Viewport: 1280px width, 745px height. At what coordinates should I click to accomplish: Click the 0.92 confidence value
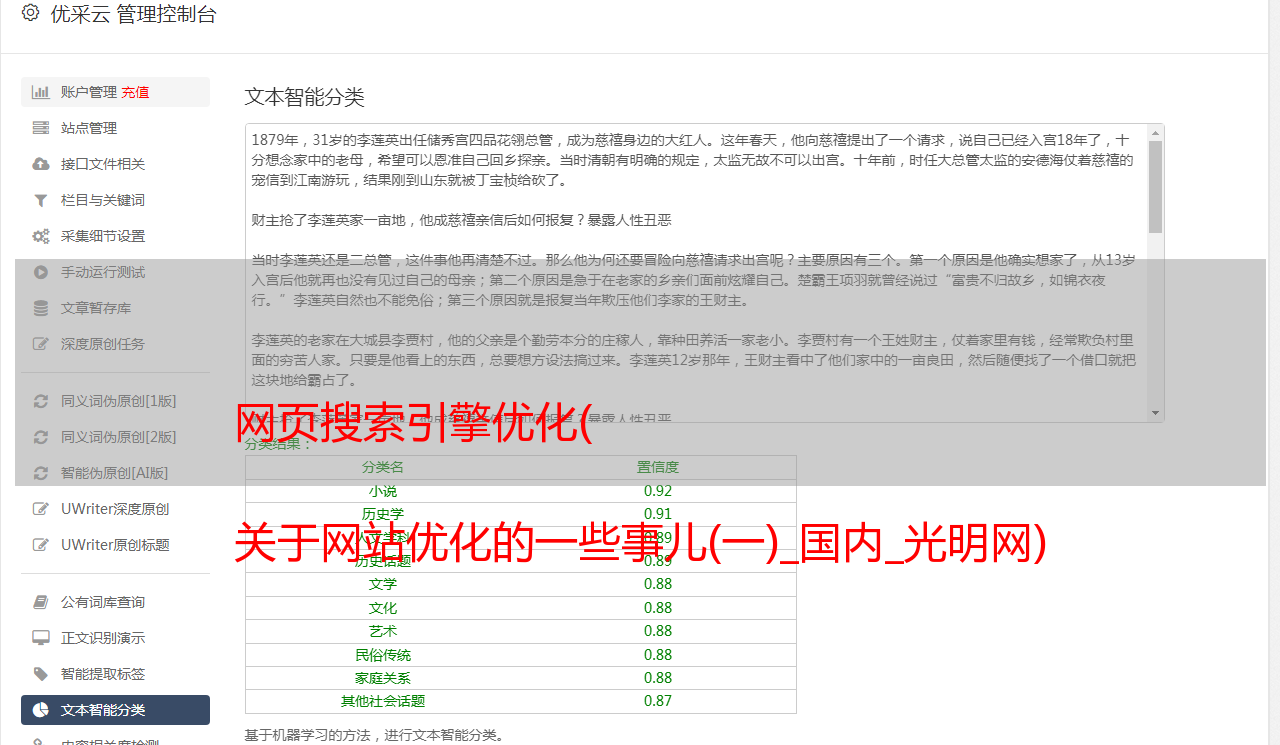tap(658, 491)
